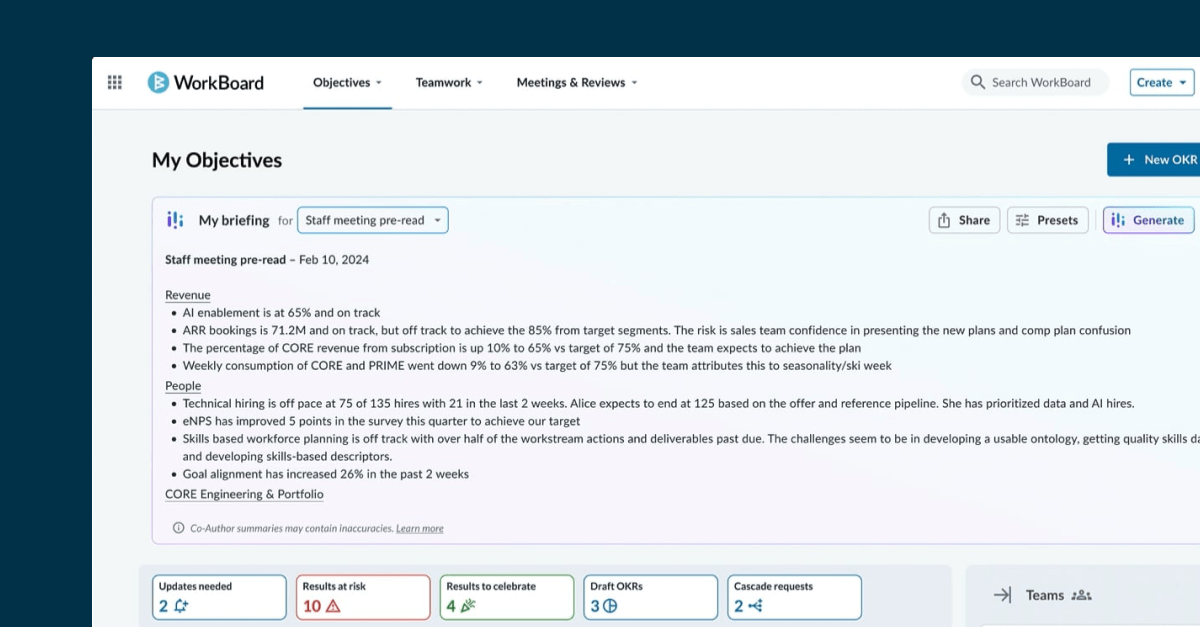The width and height of the screenshot is (1200, 627).
Task: Open the Results to celebrate card
Action: pos(507,597)
